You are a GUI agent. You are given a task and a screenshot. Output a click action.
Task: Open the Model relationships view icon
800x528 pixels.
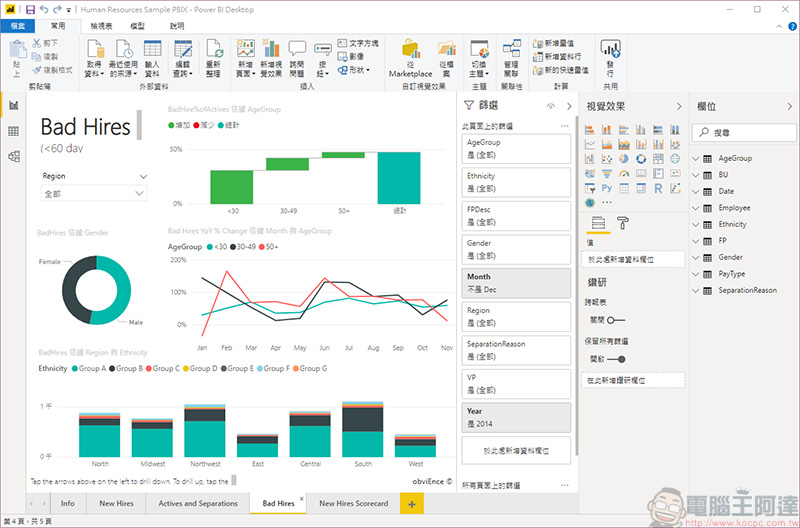[14, 156]
